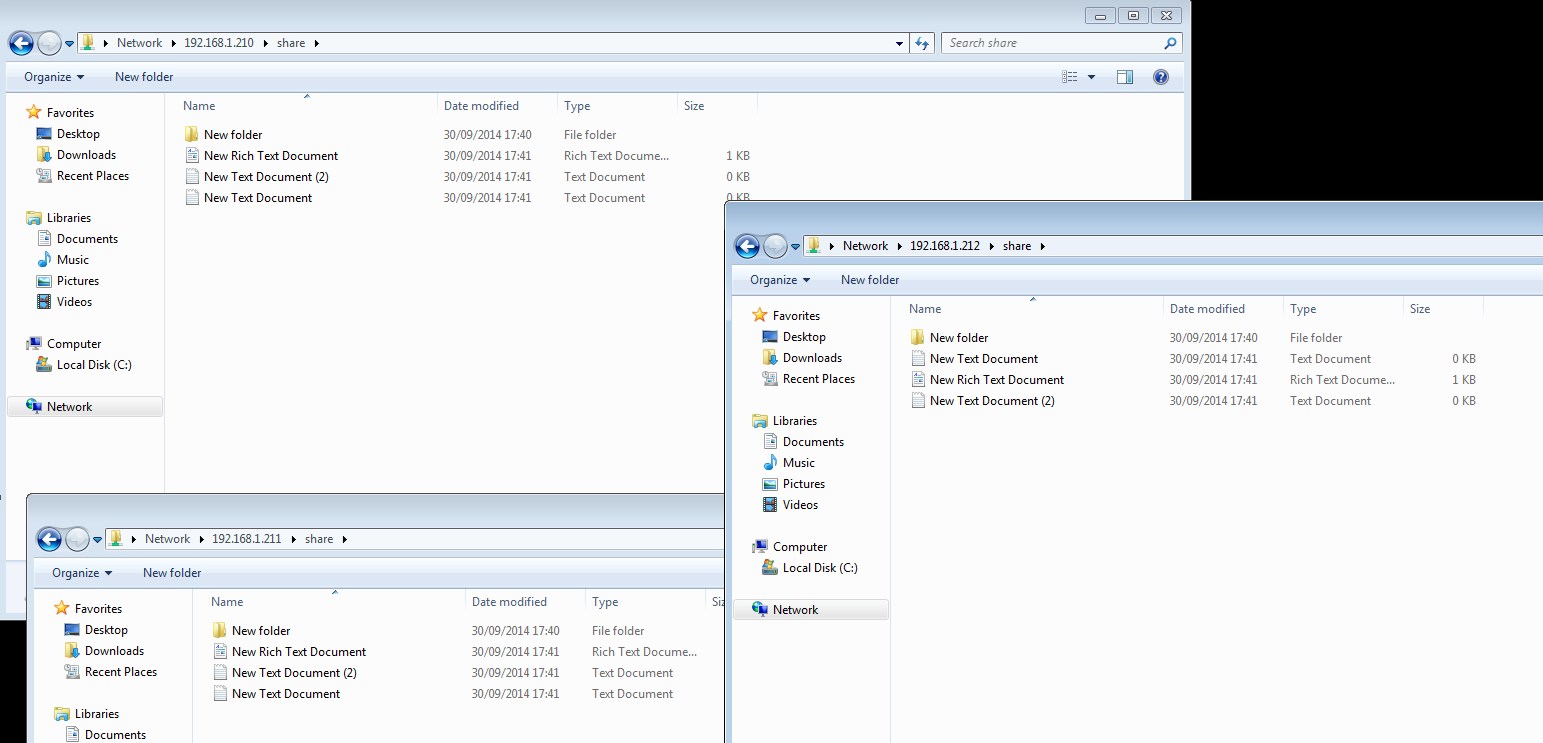Open Help in the 192.168.1.210 window
Viewport: 1543px width, 743px height.
[1160, 76]
